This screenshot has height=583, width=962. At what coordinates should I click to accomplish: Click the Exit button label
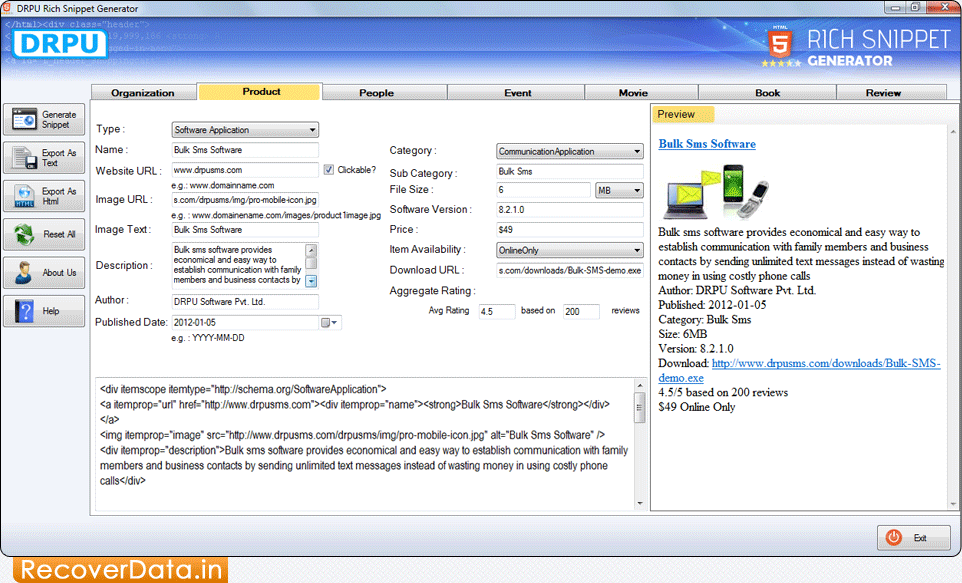coord(920,538)
